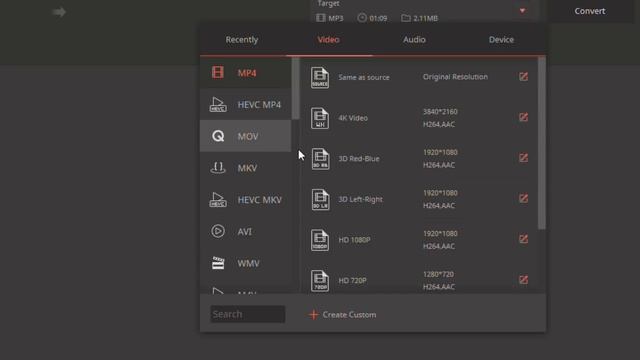Click the '01:09' target duration text
This screenshot has width=640, height=360.
coord(378,18)
